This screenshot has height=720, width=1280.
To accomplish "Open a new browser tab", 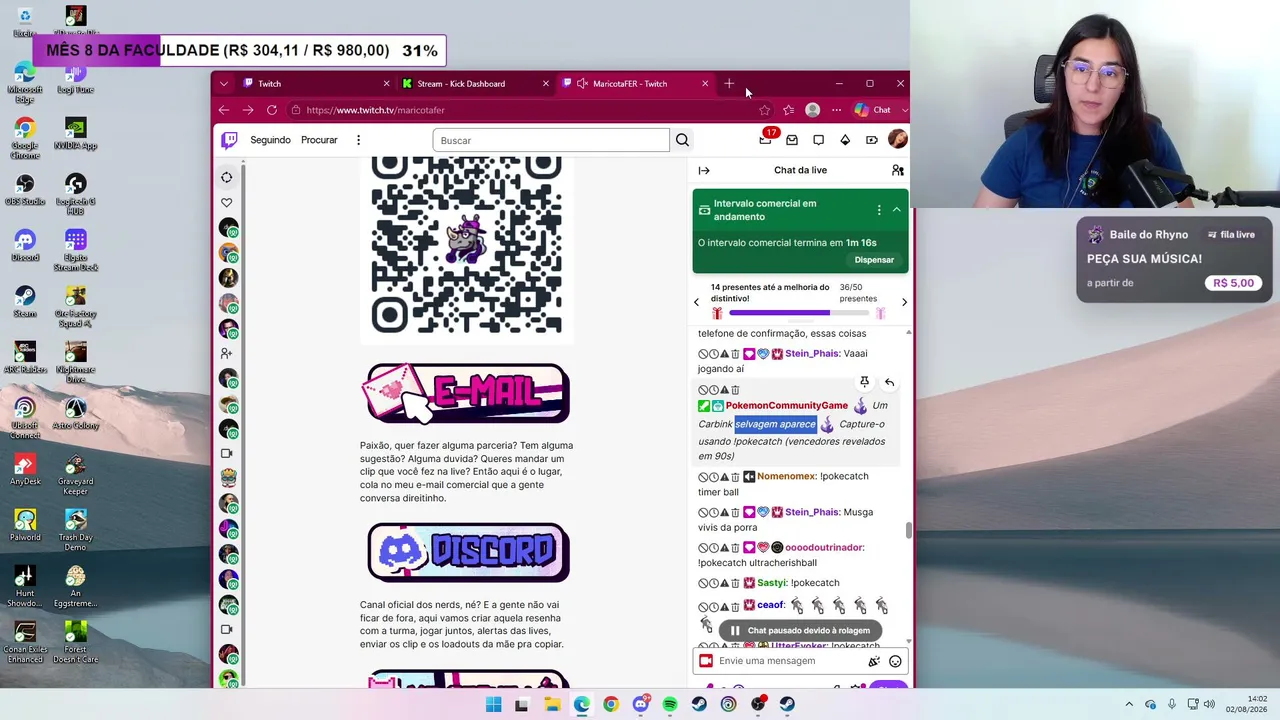I will 729,84.
